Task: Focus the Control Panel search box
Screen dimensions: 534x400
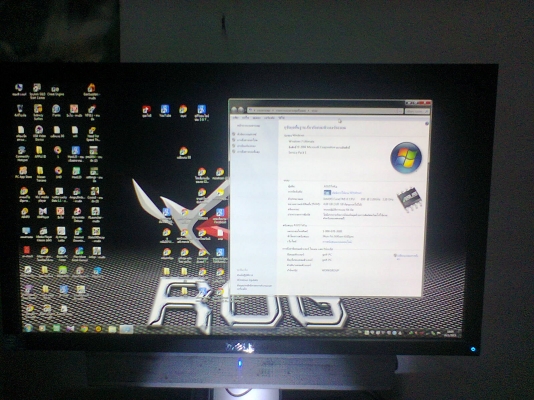Action: point(417,111)
